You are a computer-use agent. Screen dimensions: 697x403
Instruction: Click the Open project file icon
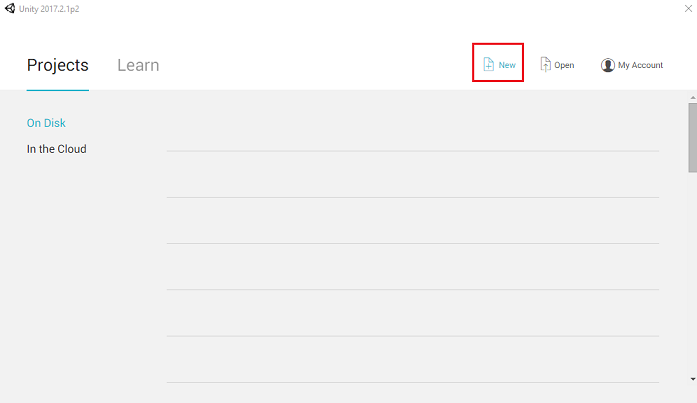coord(545,64)
